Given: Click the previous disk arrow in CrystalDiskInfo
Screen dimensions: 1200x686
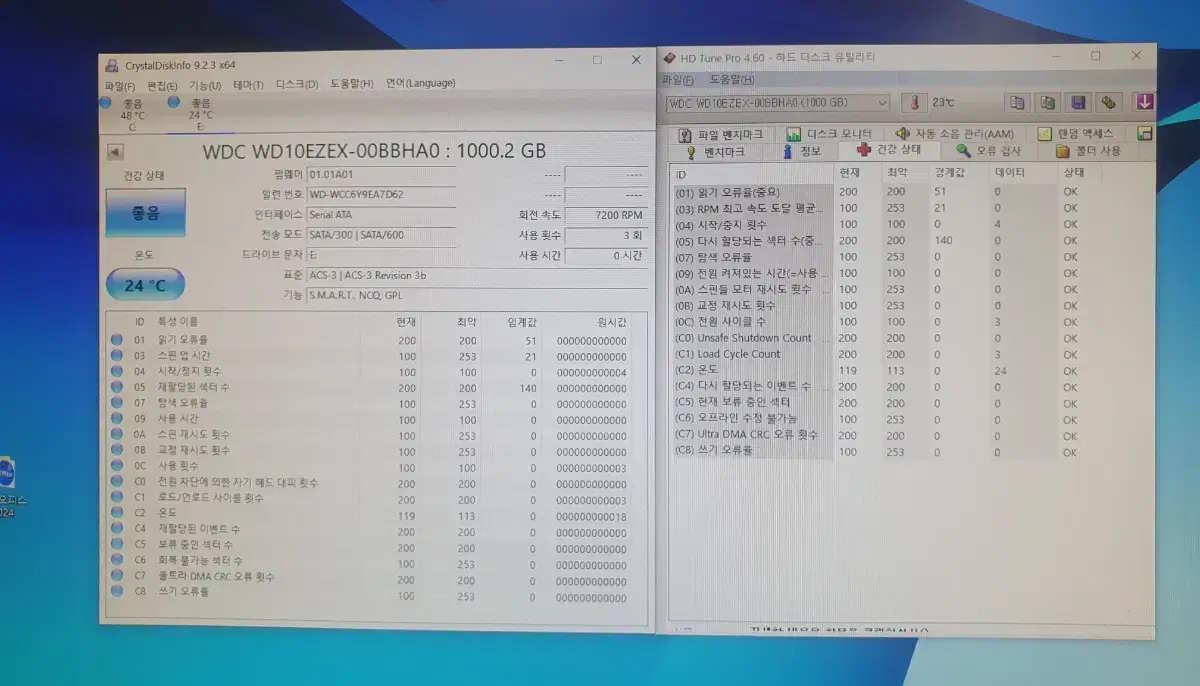Looking at the screenshot, I should (x=115, y=152).
